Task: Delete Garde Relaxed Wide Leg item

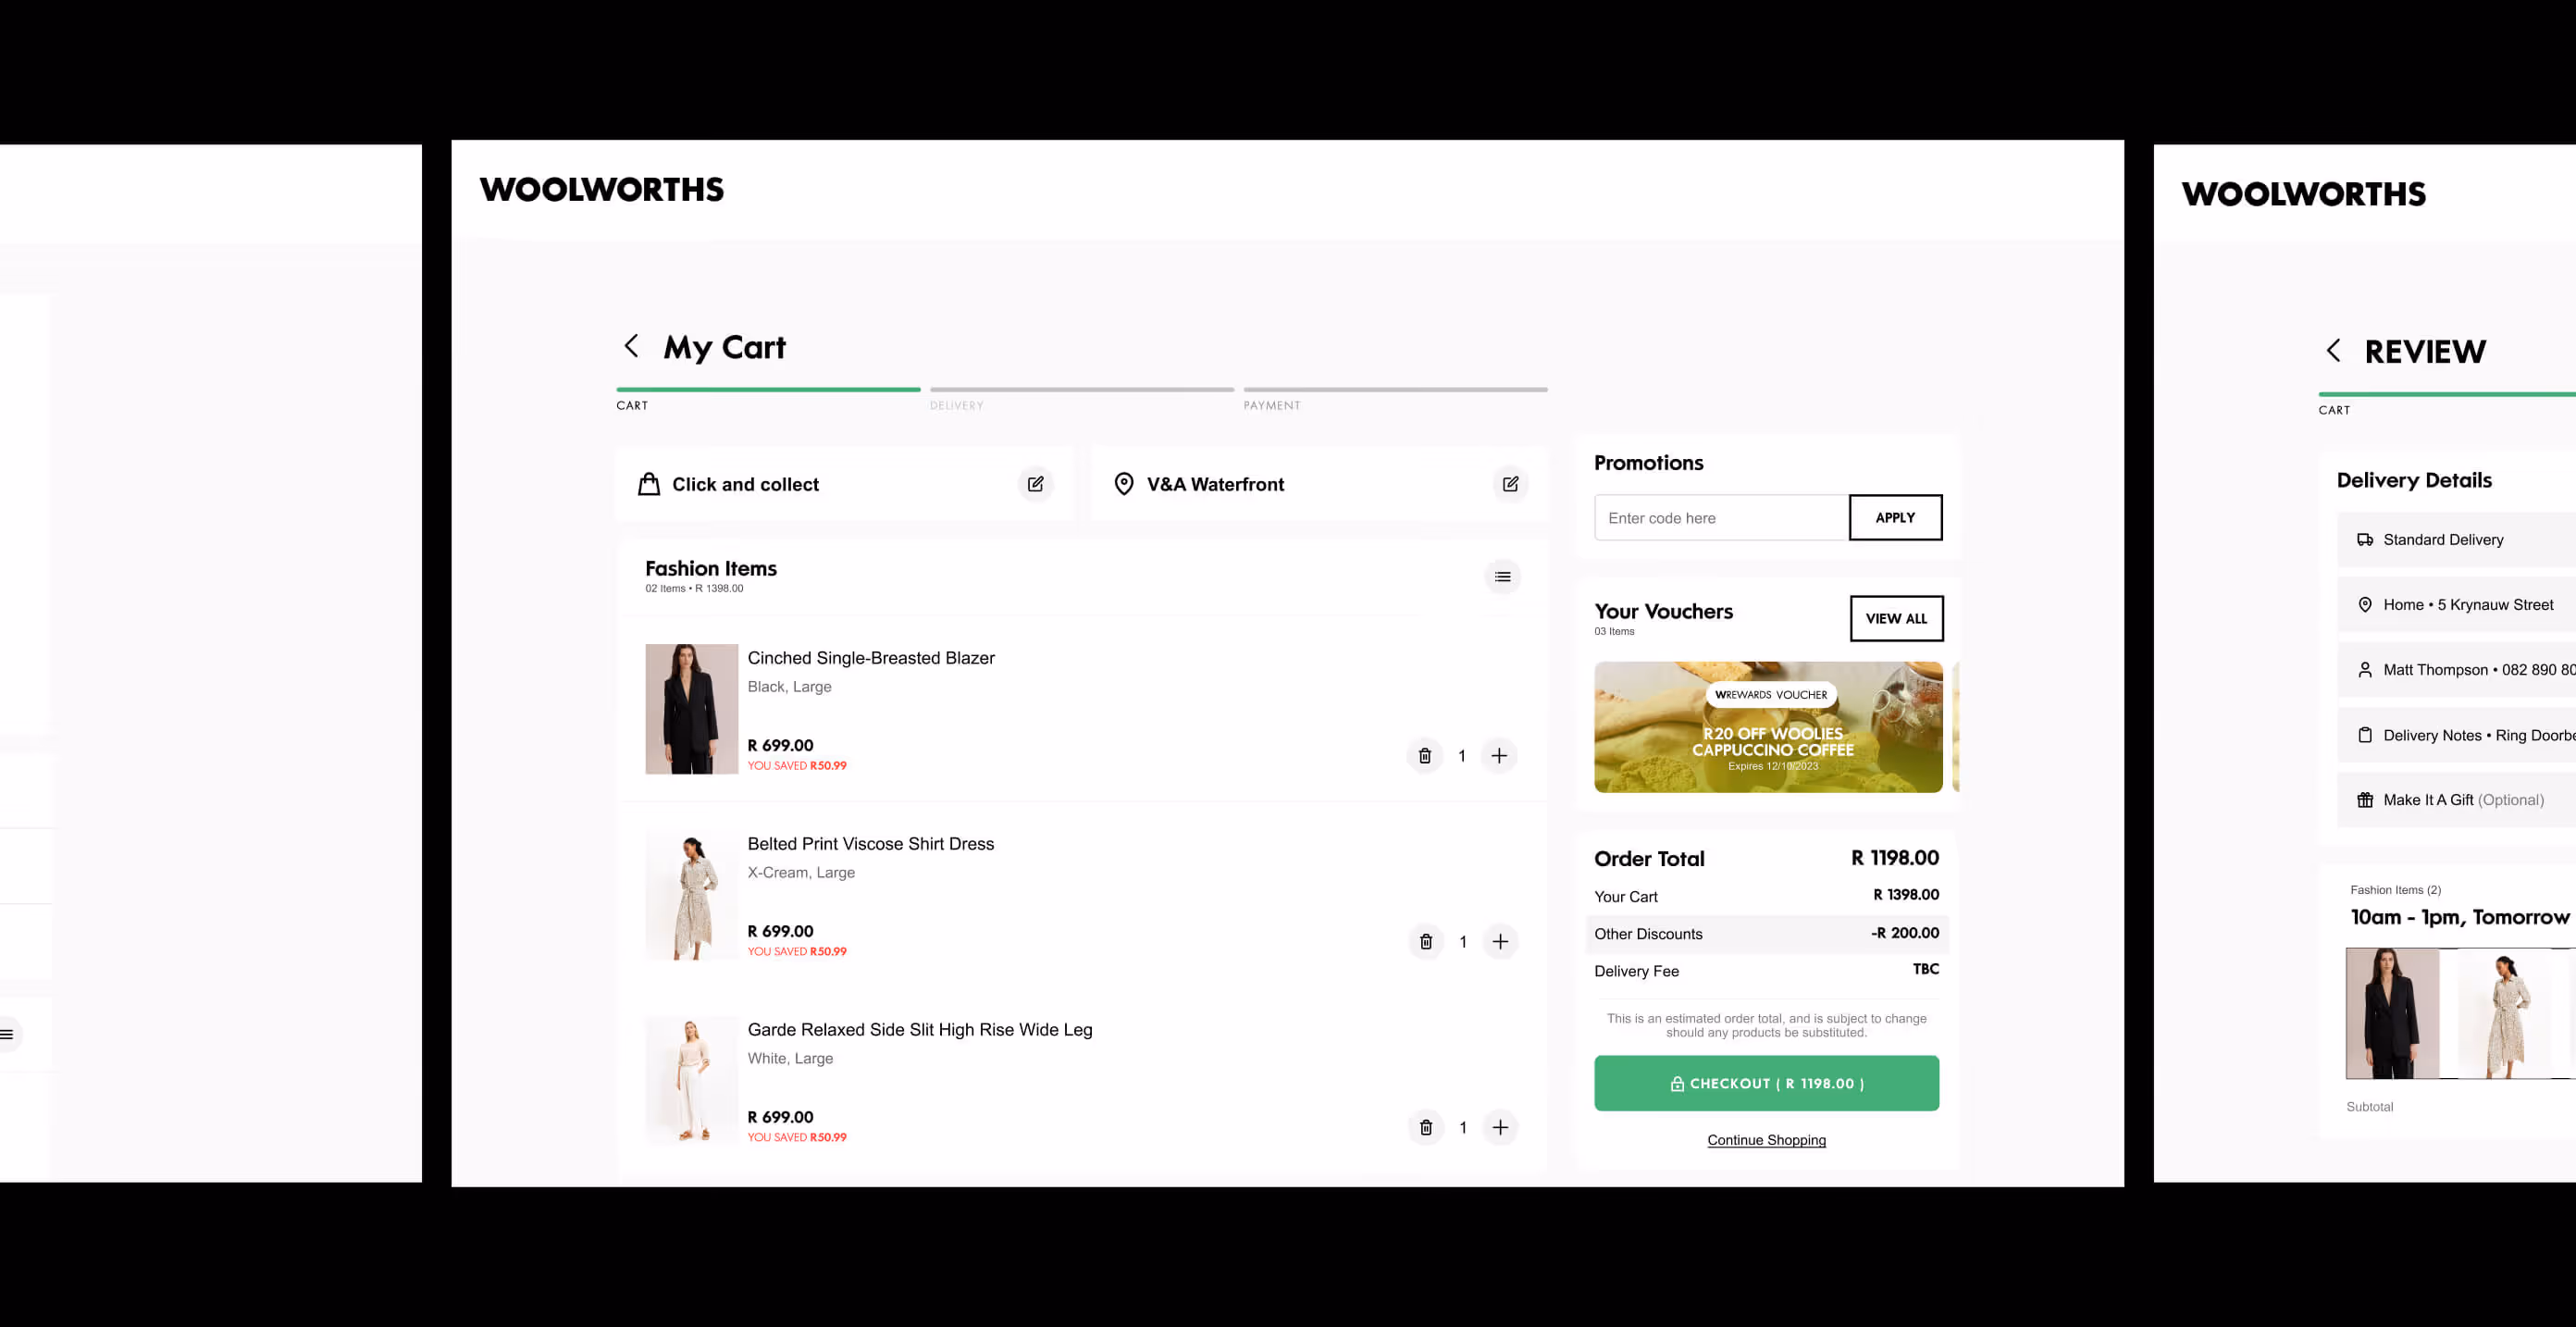Action: pos(1426,1128)
